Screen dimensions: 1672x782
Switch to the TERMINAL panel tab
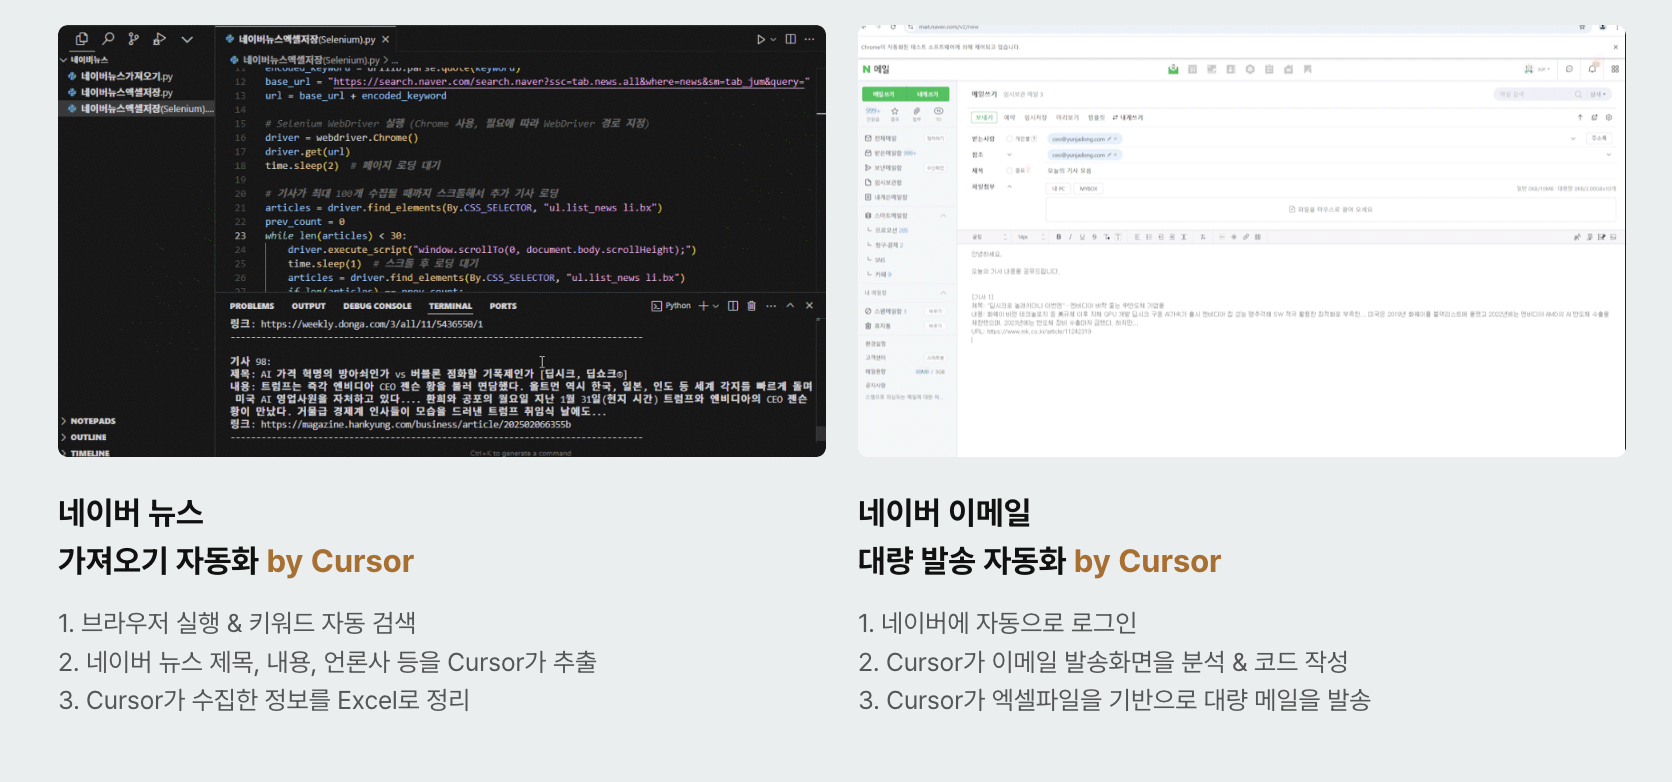450,306
